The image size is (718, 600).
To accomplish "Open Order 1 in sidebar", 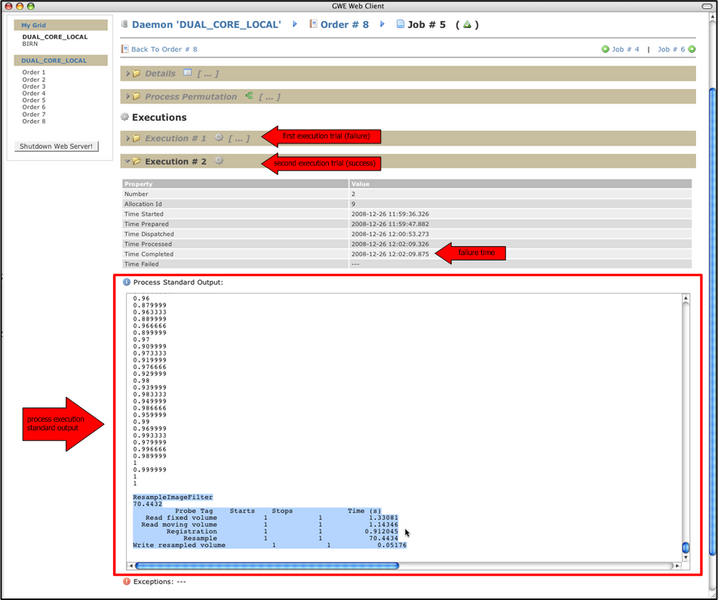I will 33,72.
